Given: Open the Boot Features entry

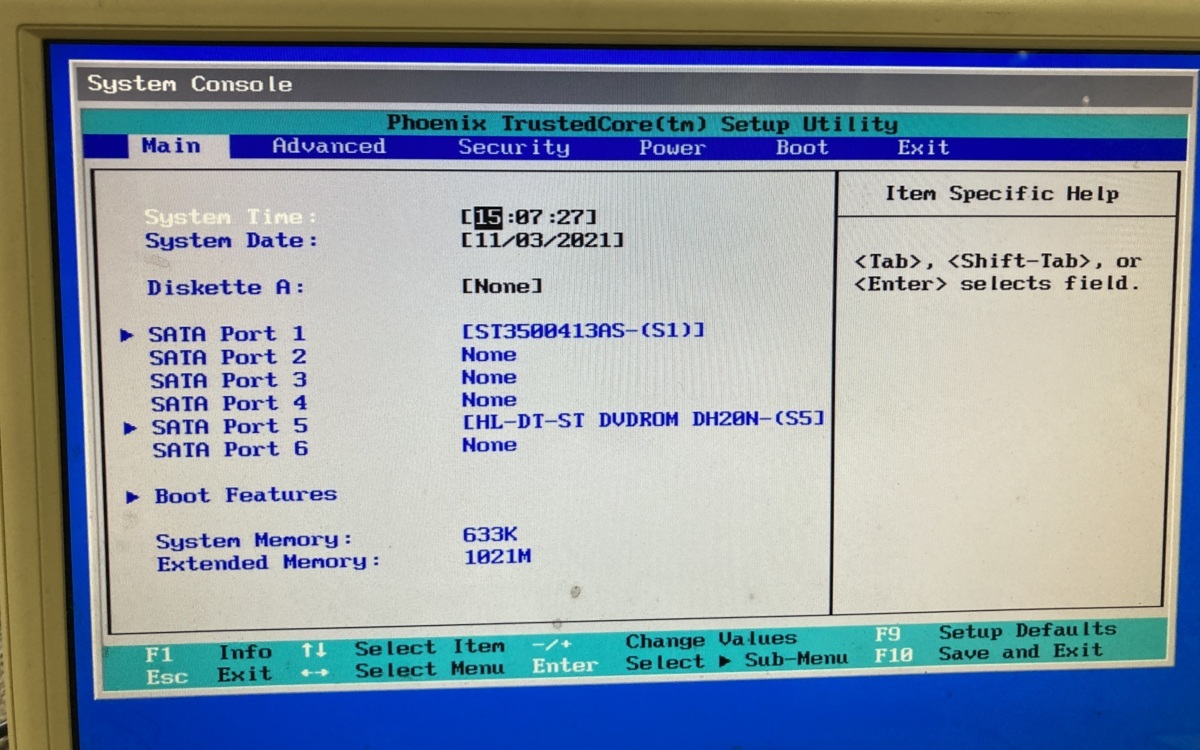Looking at the screenshot, I should [x=246, y=495].
